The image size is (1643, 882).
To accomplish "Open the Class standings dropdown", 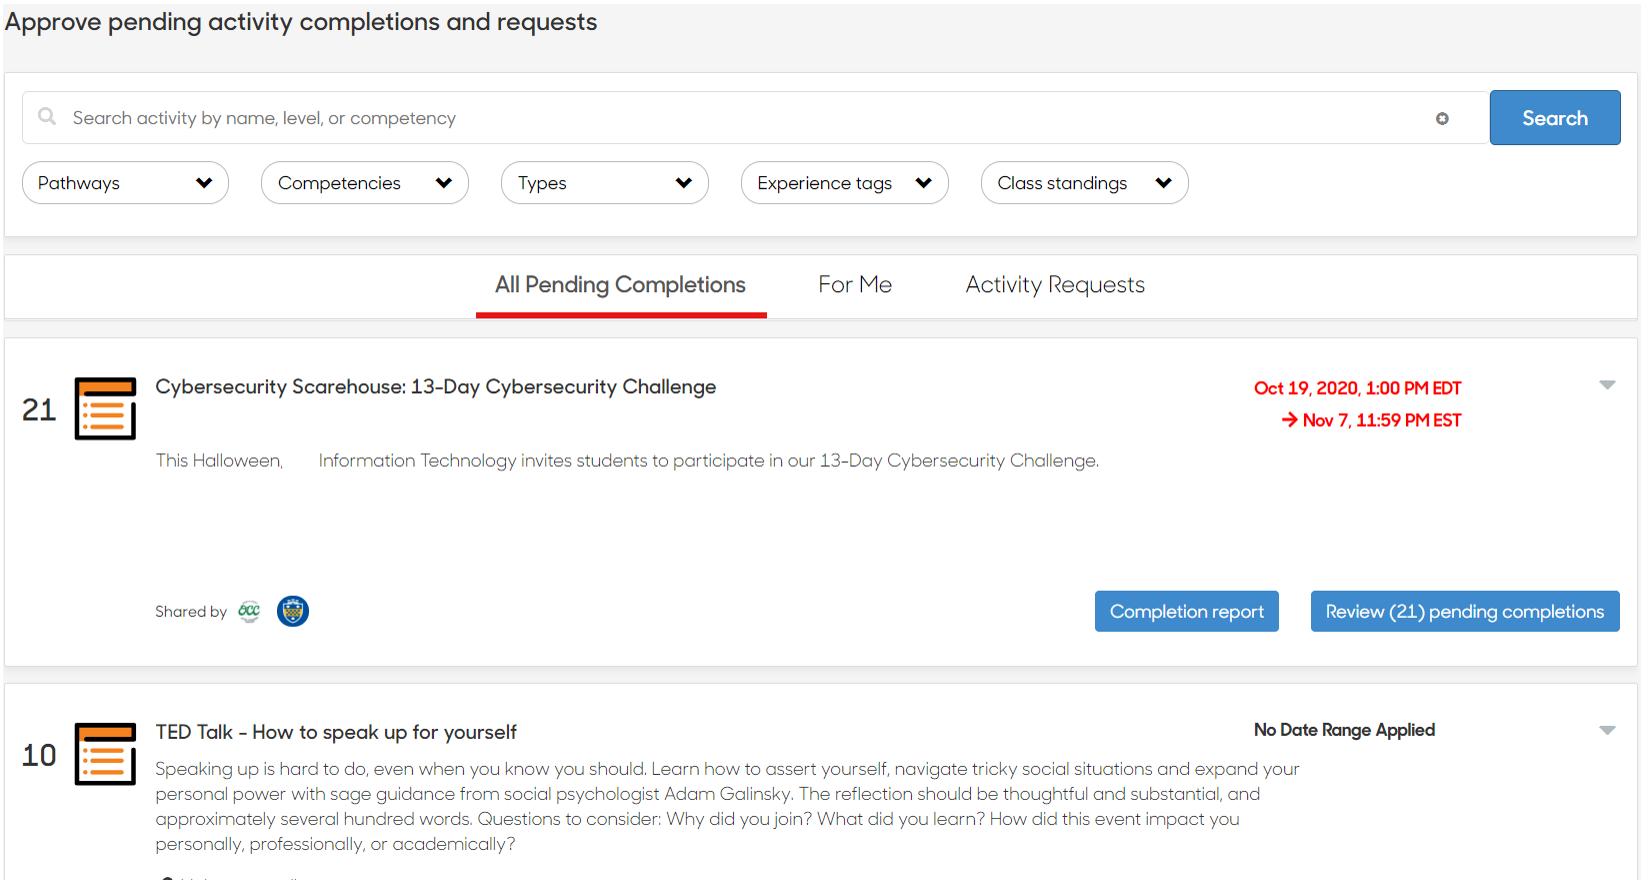I will pos(1085,183).
